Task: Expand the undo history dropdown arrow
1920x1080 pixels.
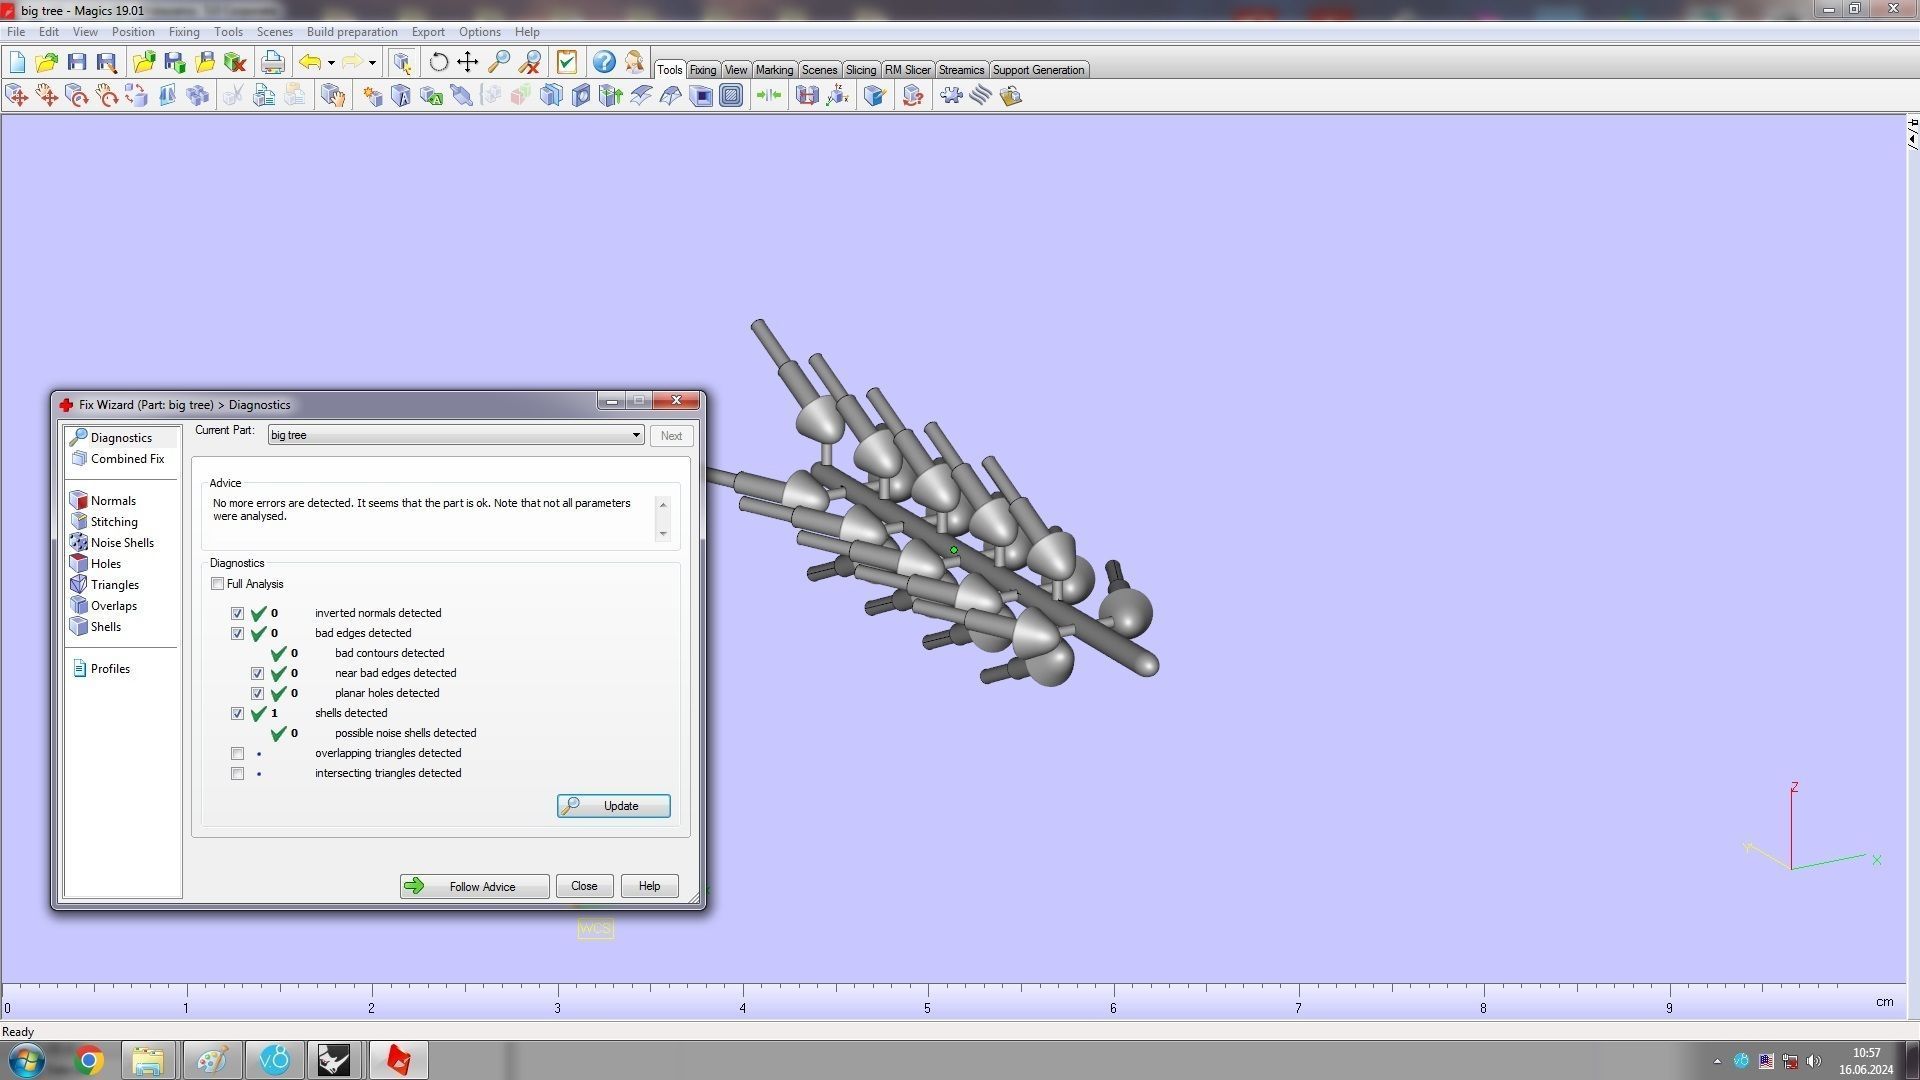Action: point(331,63)
